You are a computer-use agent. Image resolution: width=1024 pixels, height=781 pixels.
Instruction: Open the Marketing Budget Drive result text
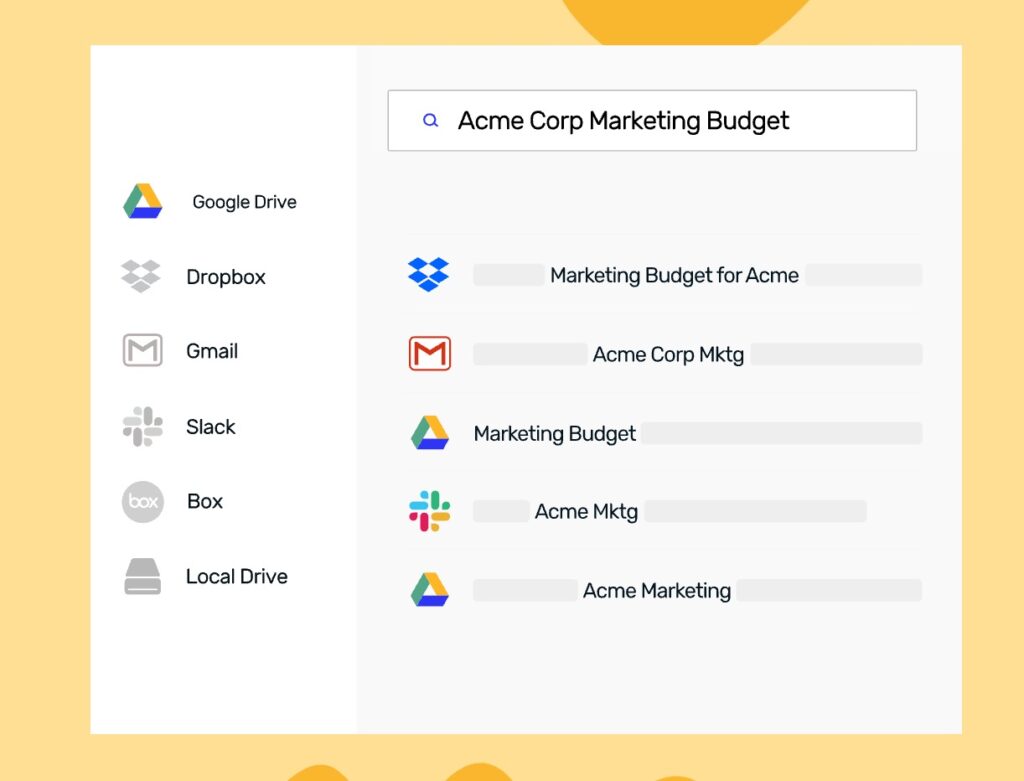point(554,434)
